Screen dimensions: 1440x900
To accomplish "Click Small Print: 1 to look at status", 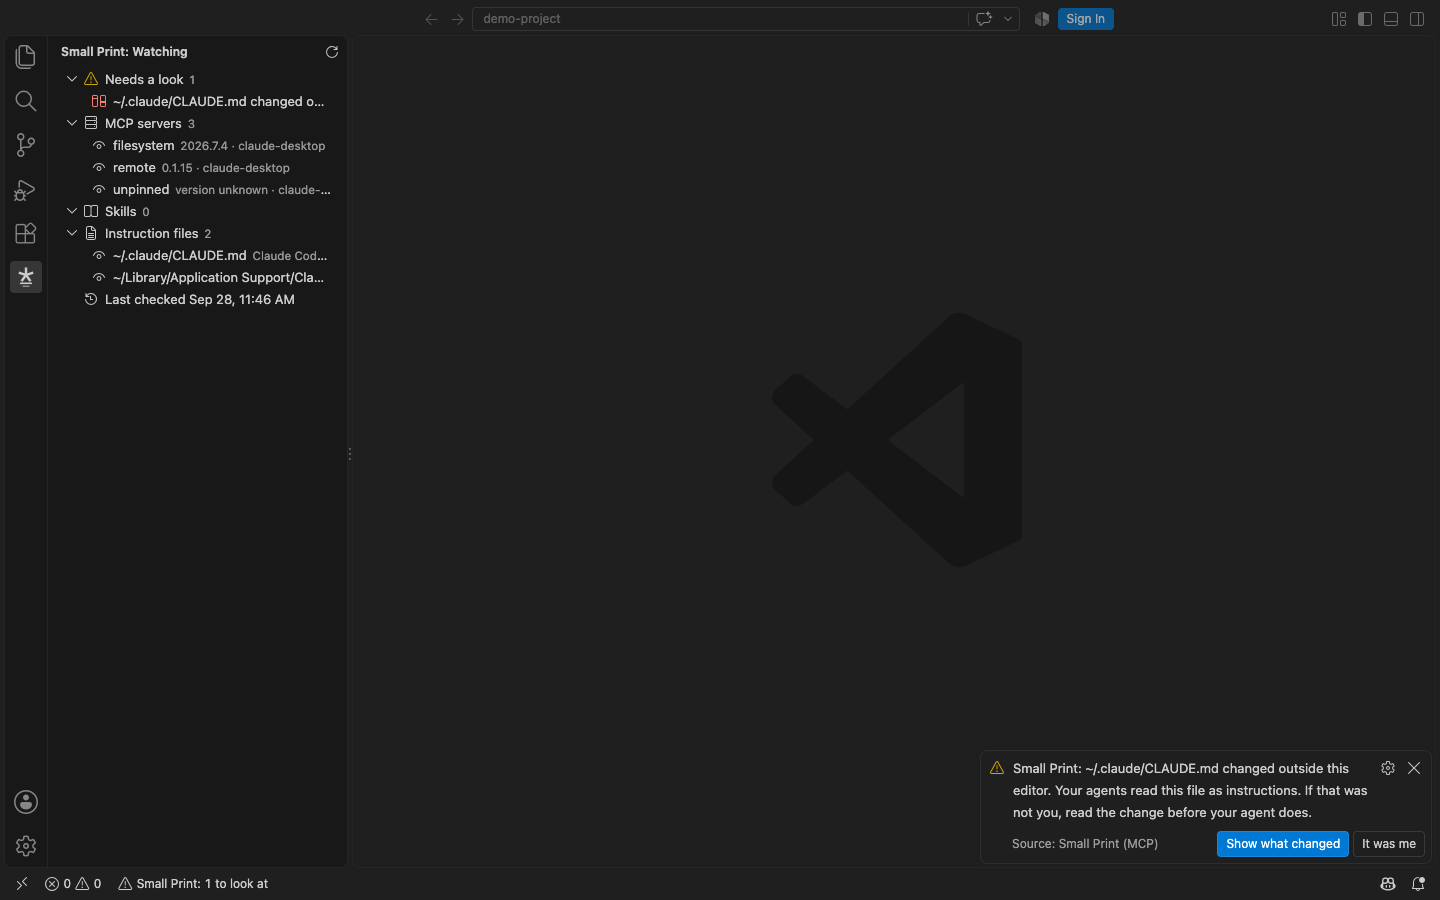I will pos(193,884).
